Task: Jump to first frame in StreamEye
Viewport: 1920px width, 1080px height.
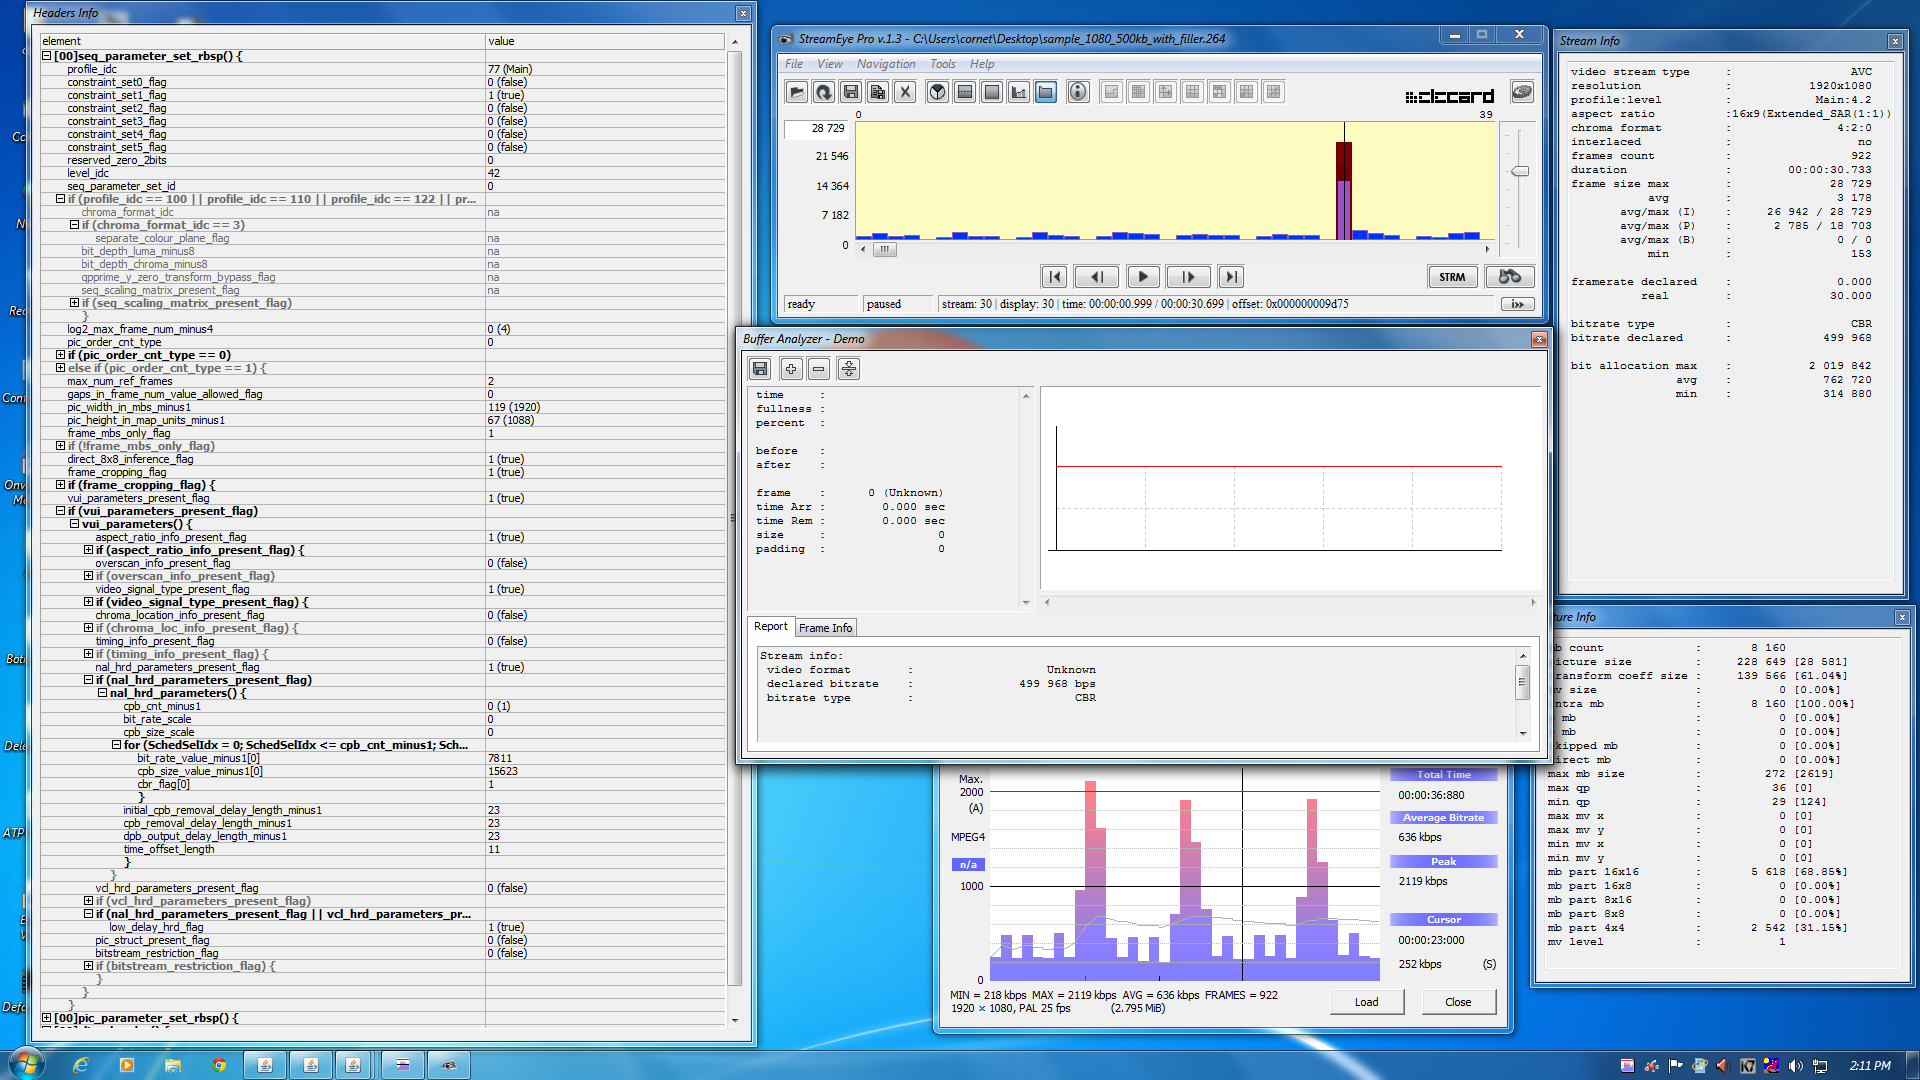Action: [1054, 277]
